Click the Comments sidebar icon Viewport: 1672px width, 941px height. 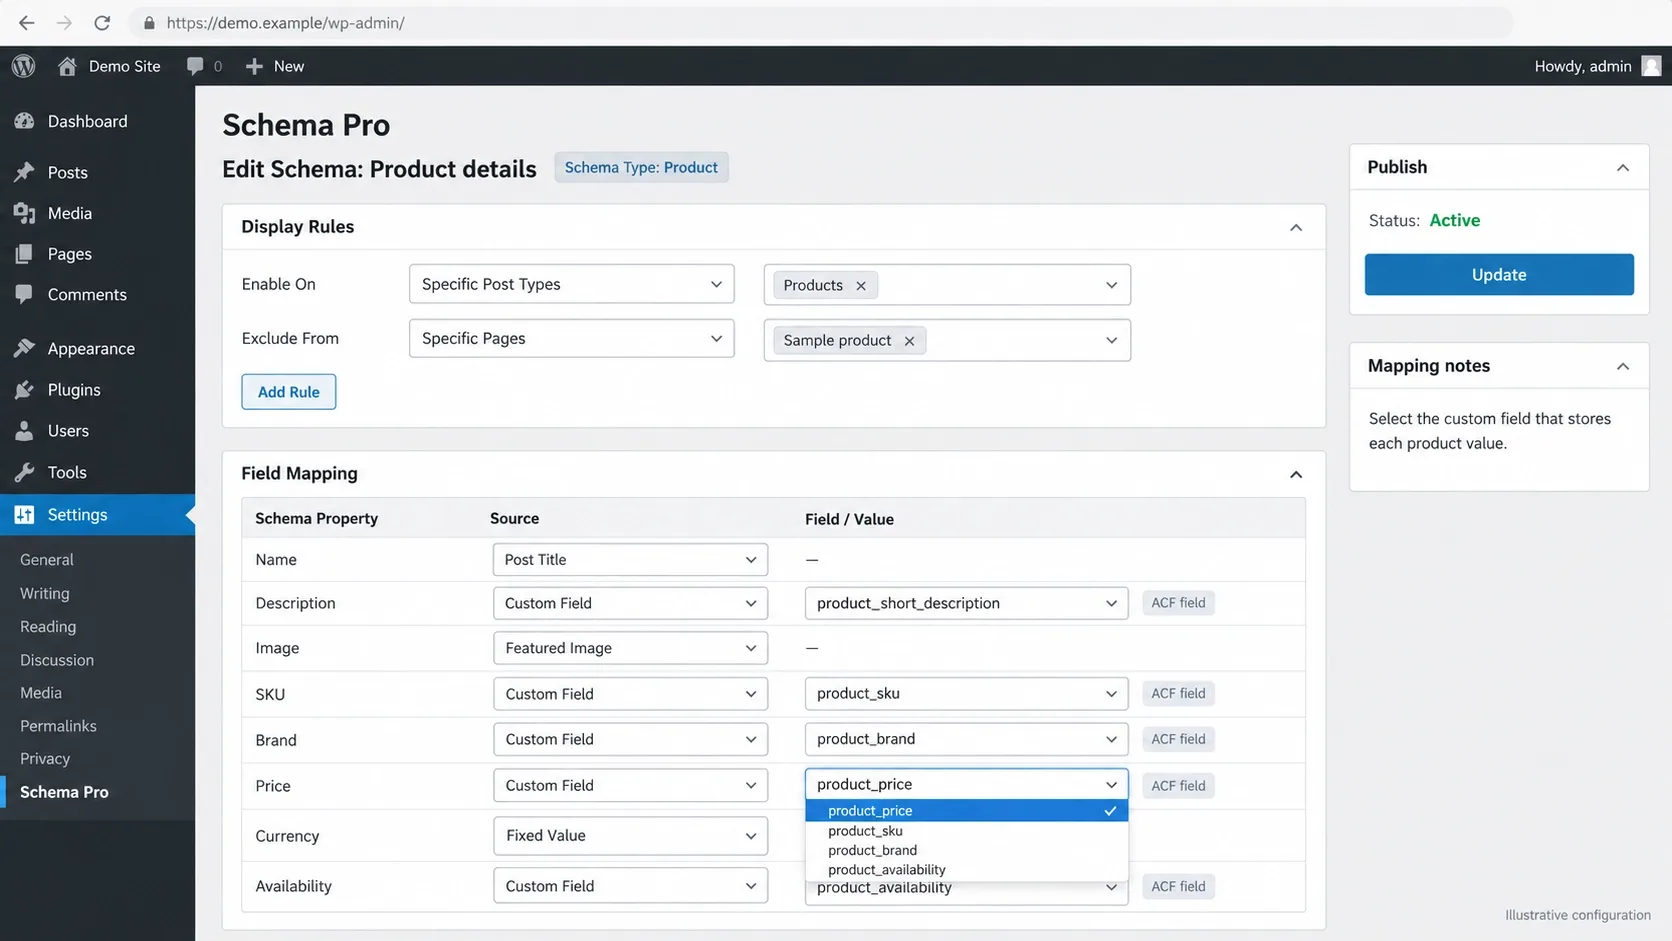24,294
